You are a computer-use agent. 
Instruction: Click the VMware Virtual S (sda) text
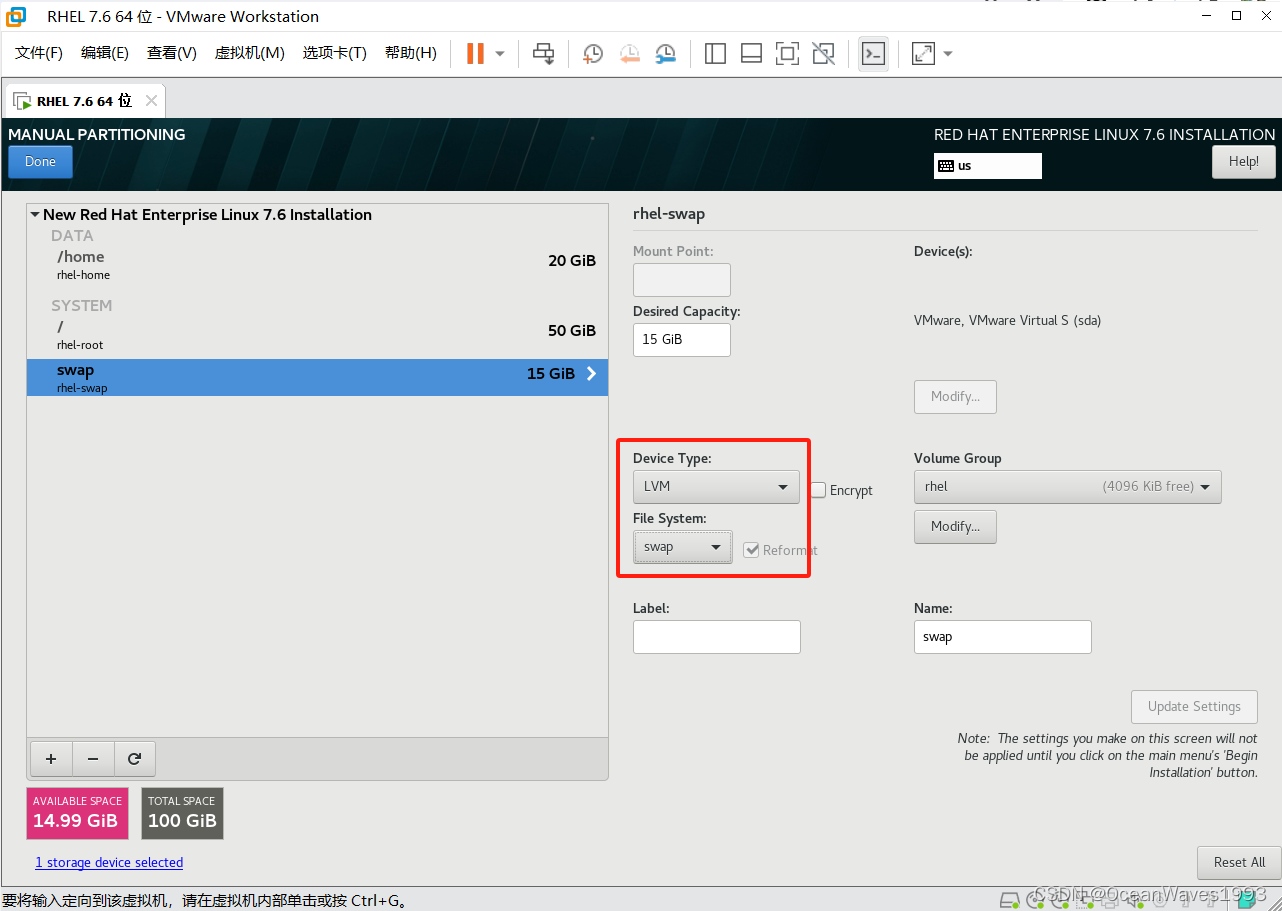1007,320
